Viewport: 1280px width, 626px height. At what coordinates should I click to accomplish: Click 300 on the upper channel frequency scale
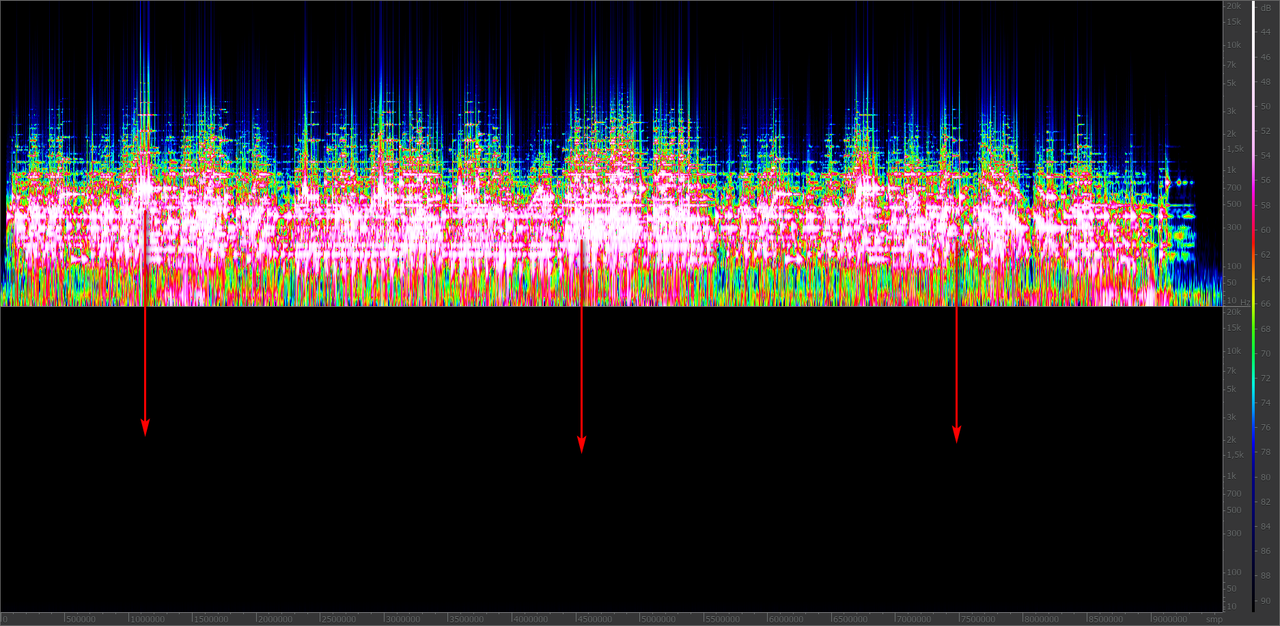[x=1234, y=227]
